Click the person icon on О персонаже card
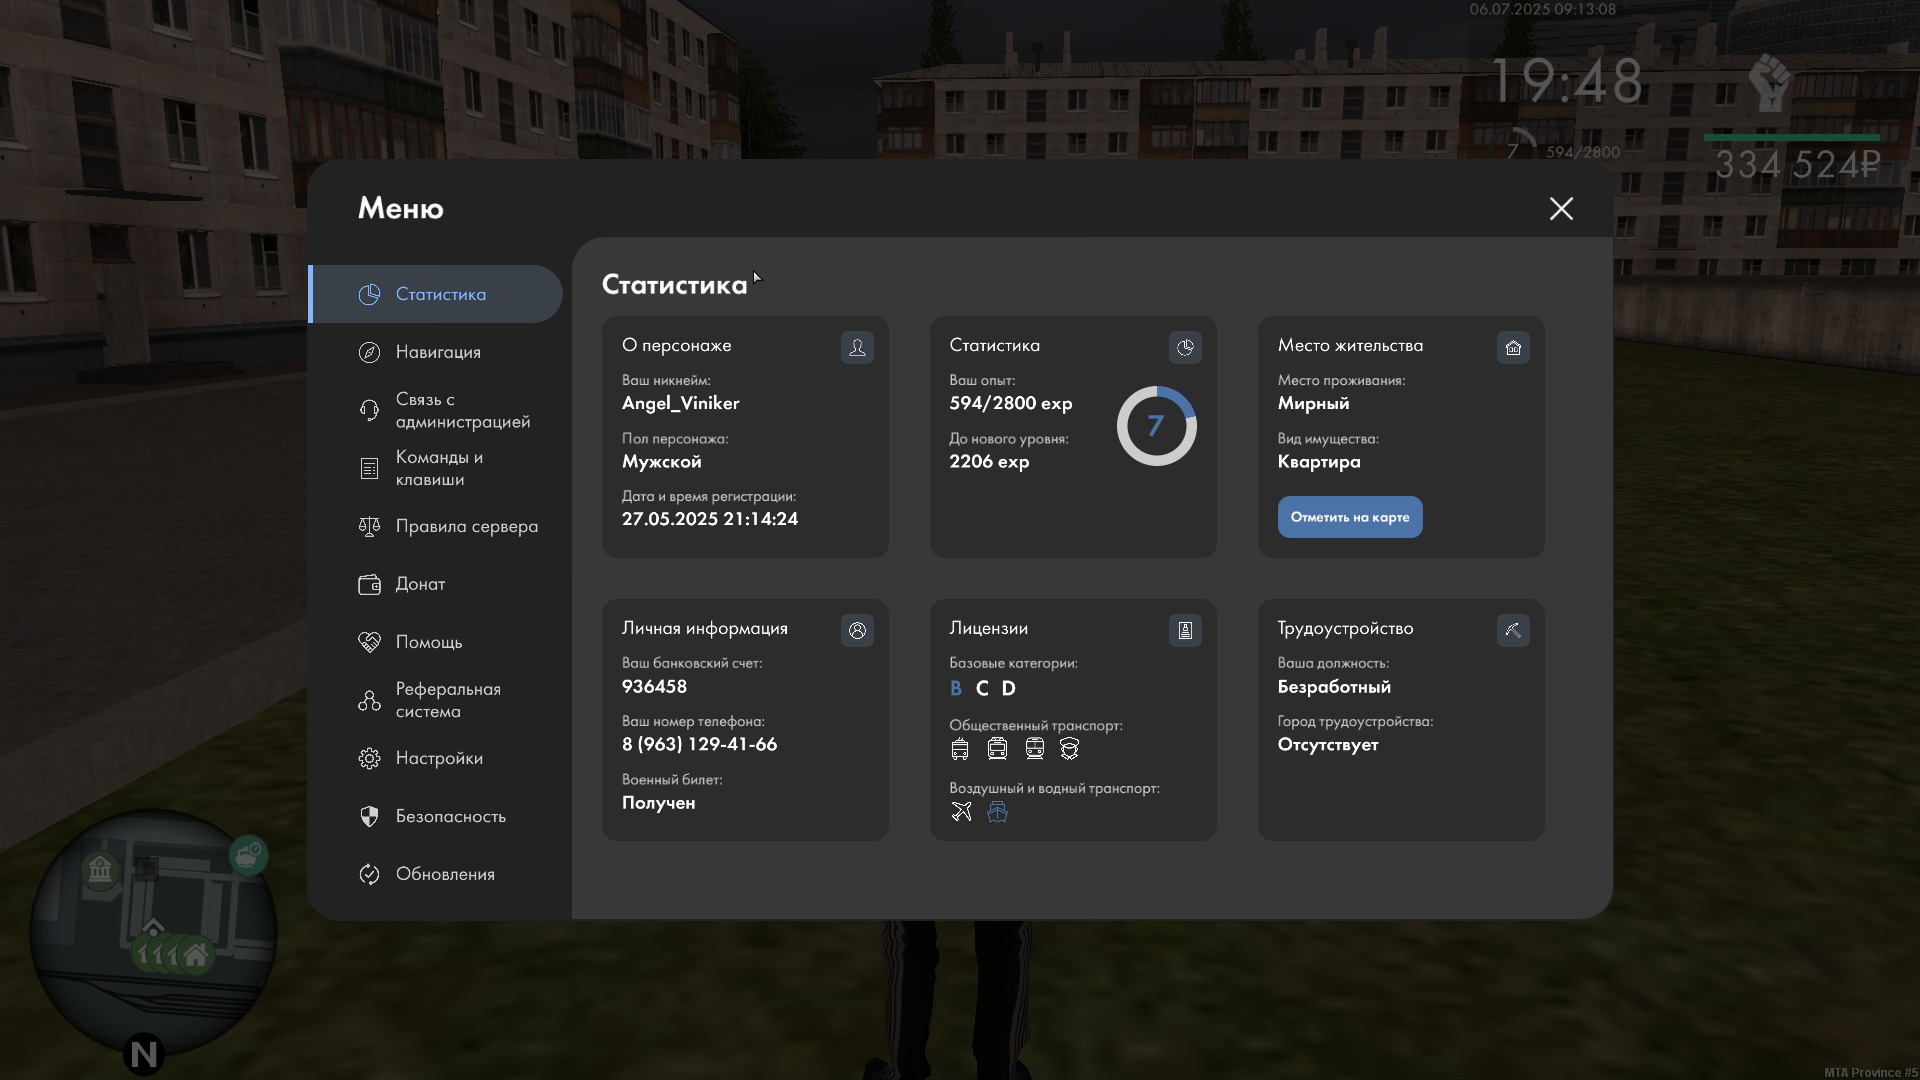Image resolution: width=1920 pixels, height=1080 pixels. pyautogui.click(x=857, y=347)
